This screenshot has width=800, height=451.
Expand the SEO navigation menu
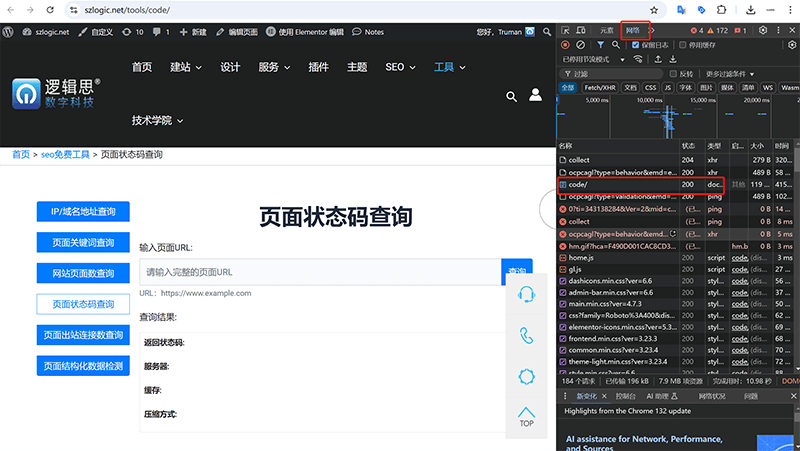point(400,67)
